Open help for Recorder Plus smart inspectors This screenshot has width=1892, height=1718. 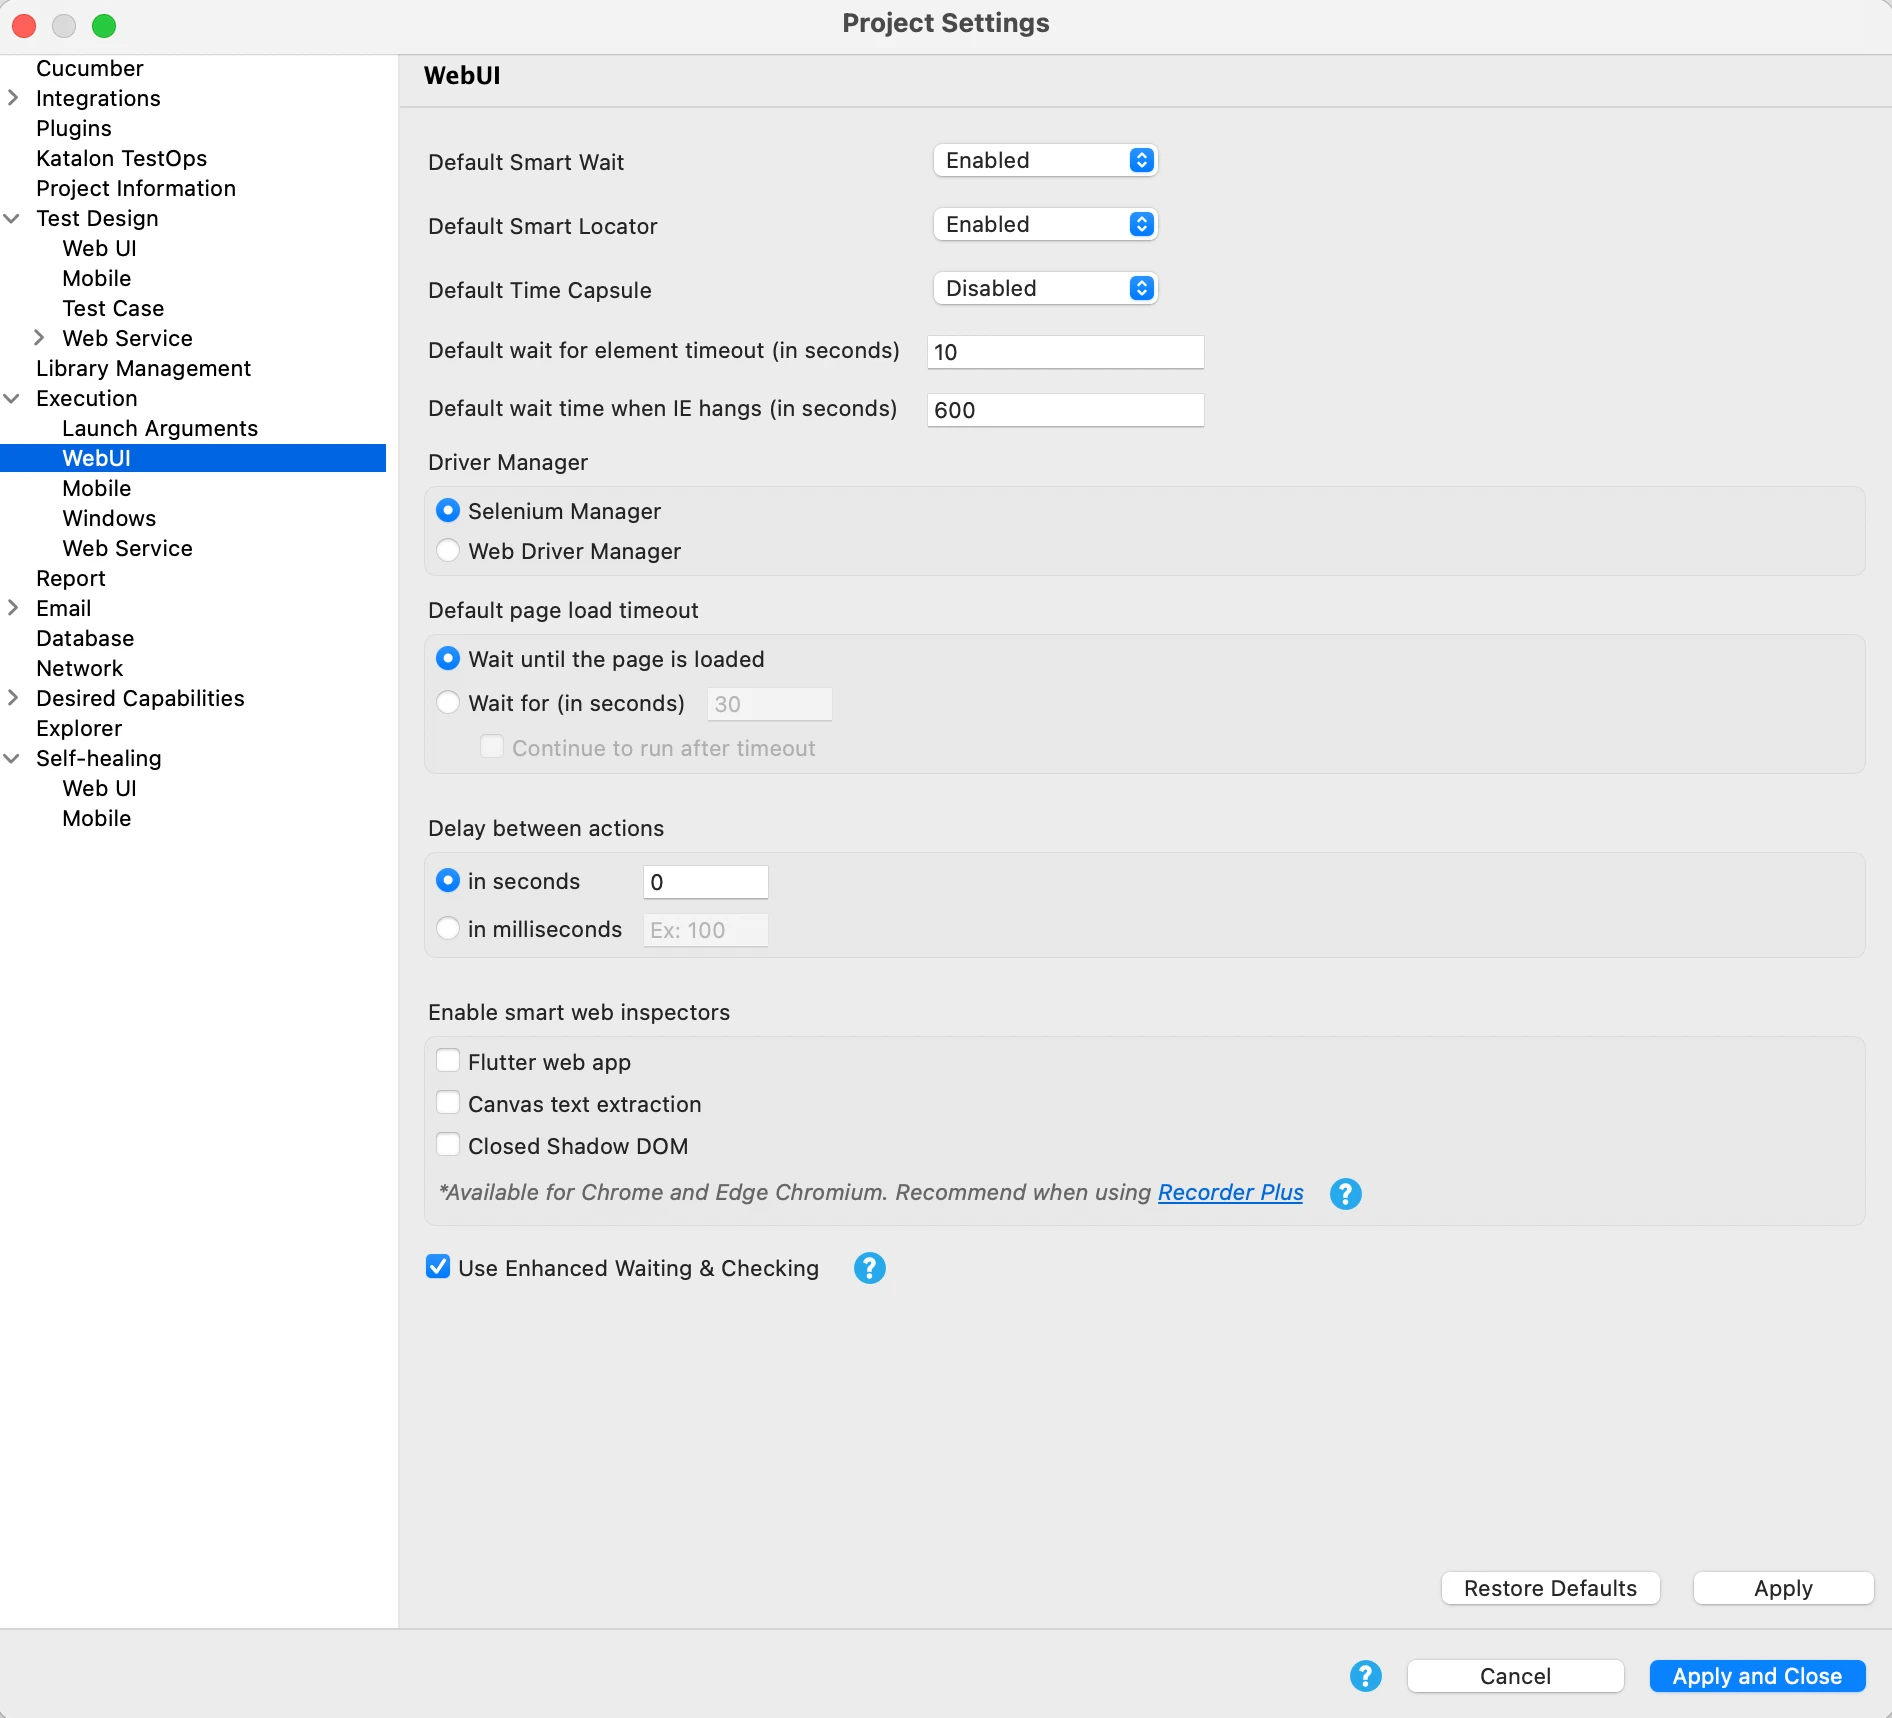pos(1345,1193)
